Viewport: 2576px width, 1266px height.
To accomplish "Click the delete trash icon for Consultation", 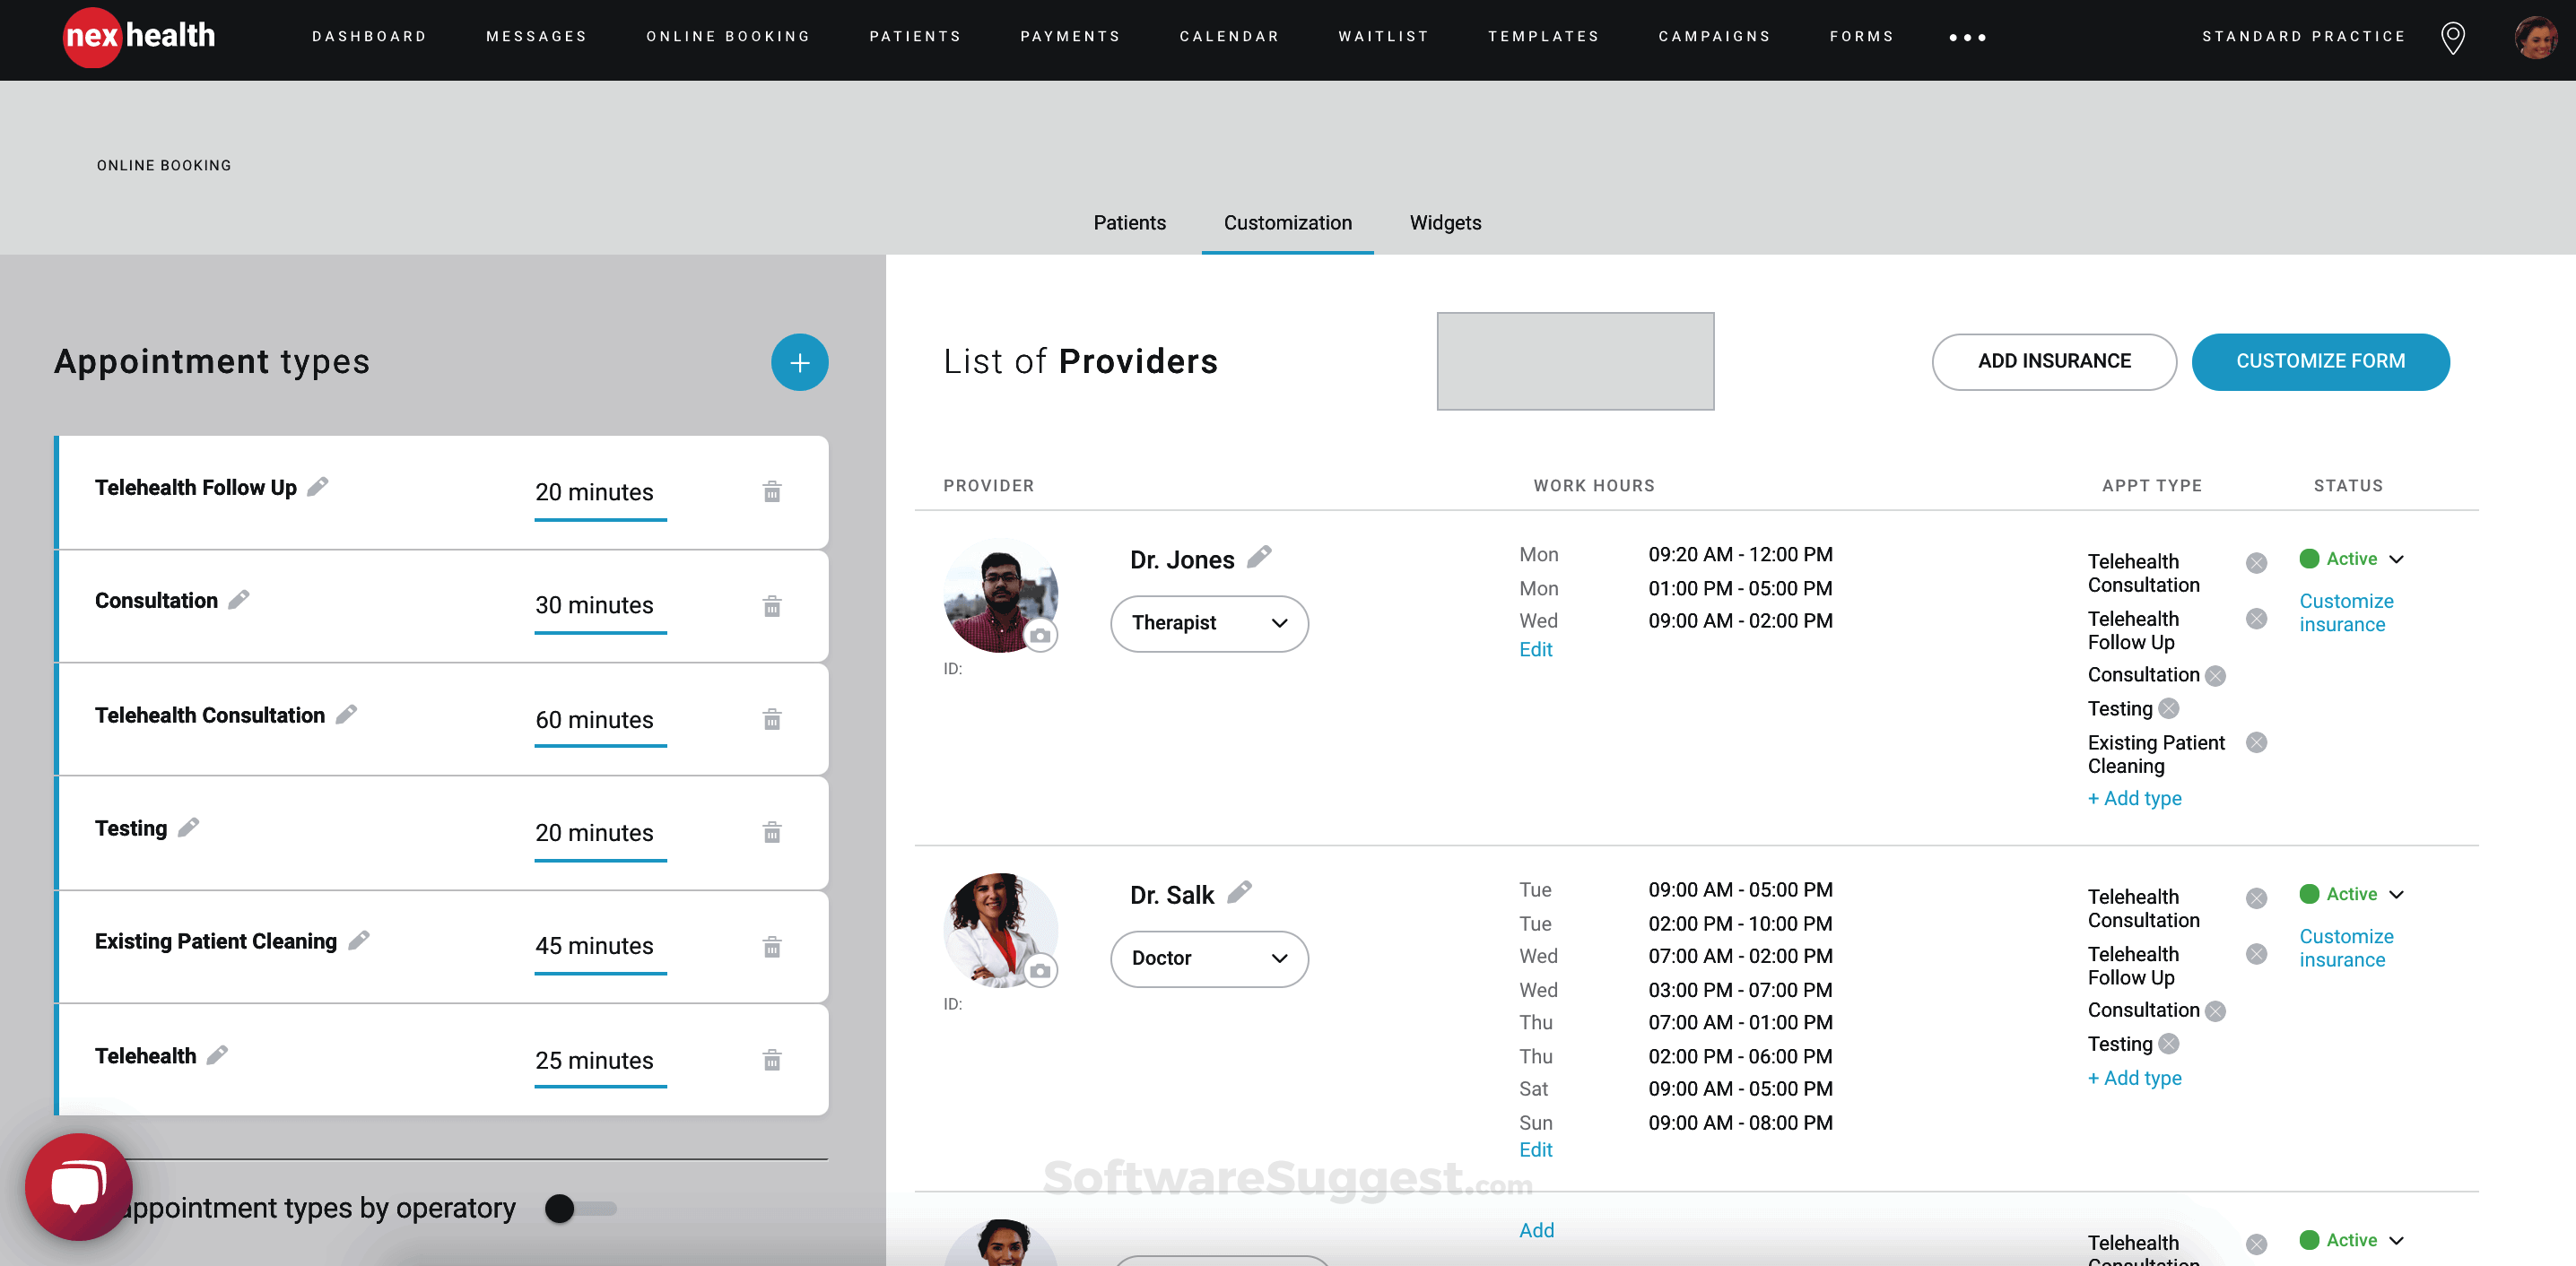I will tap(772, 606).
